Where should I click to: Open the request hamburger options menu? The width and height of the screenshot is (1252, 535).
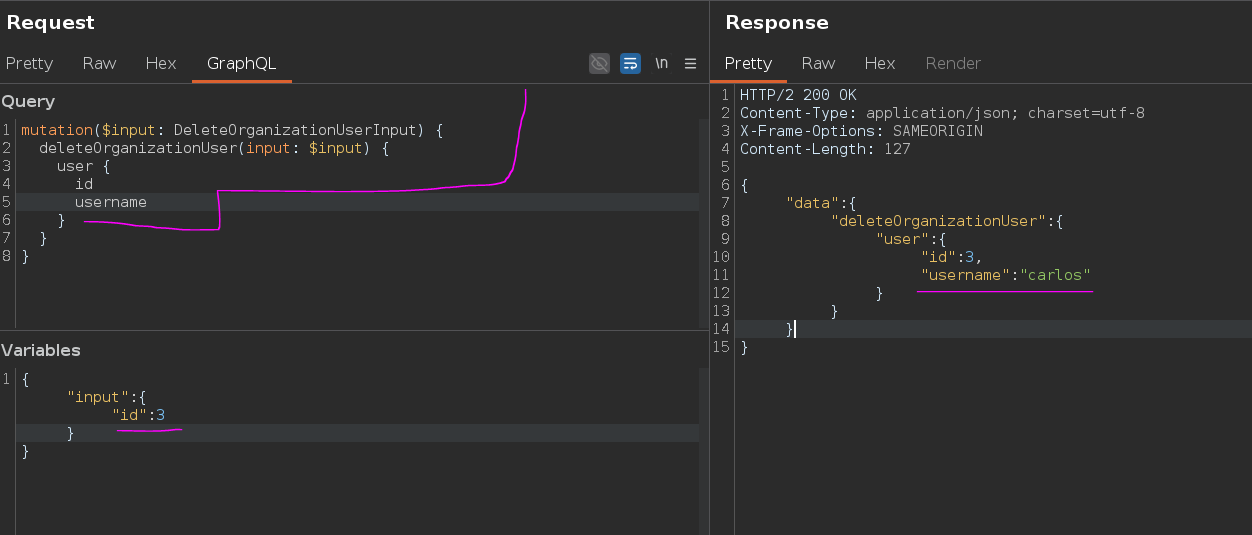tap(690, 63)
